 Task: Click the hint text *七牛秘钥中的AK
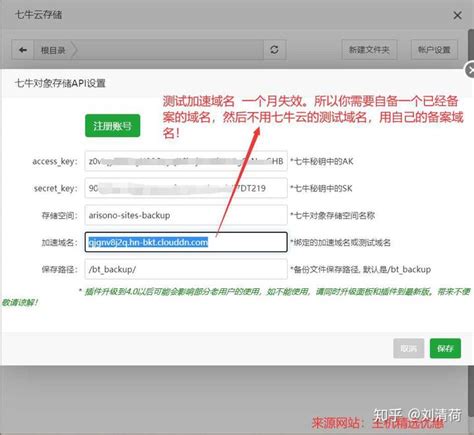[322, 162]
